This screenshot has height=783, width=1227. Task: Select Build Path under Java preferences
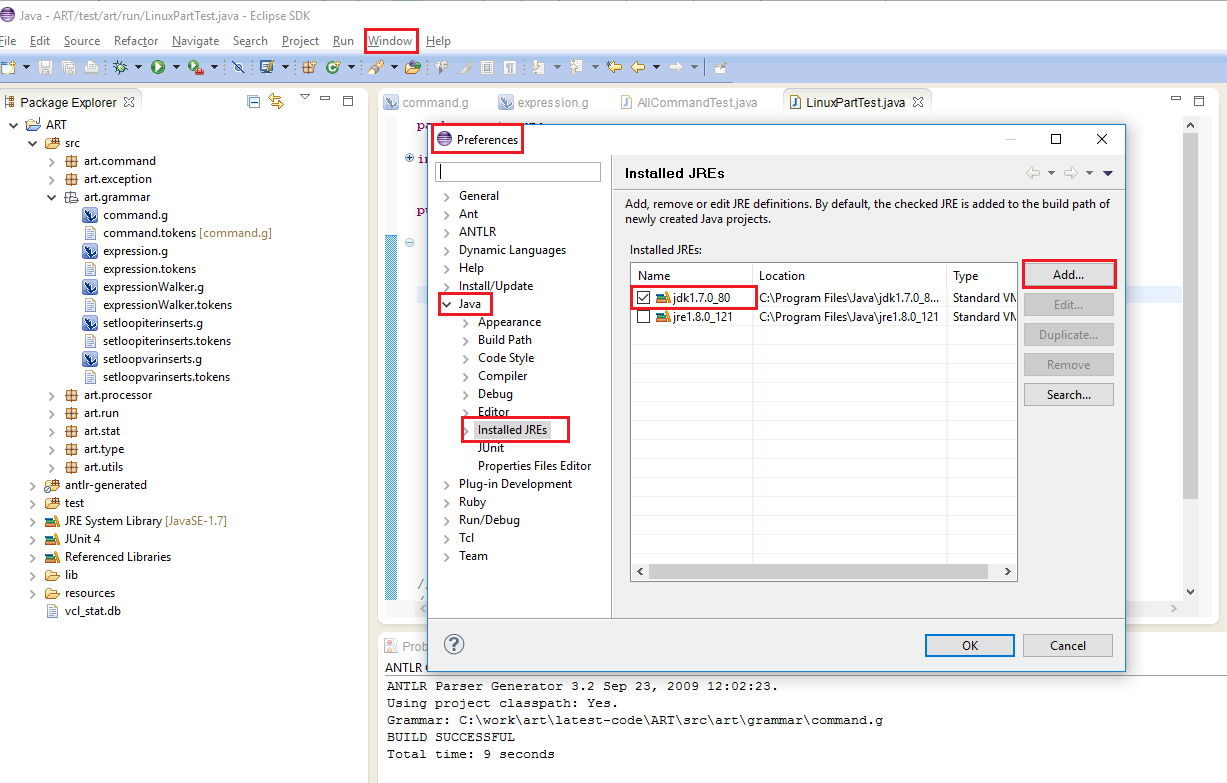click(x=504, y=340)
